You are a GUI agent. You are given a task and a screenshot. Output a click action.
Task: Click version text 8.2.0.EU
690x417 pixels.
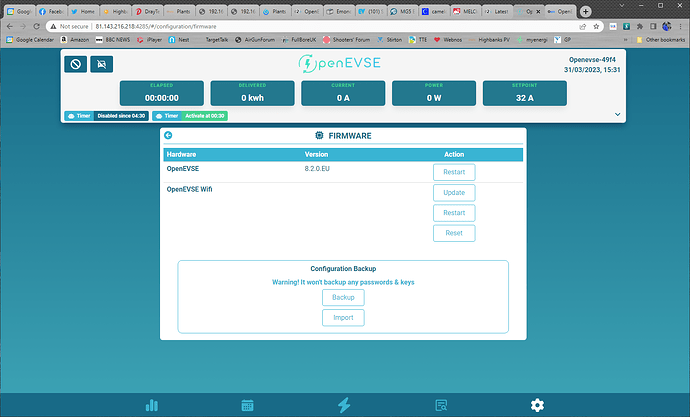[317, 168]
